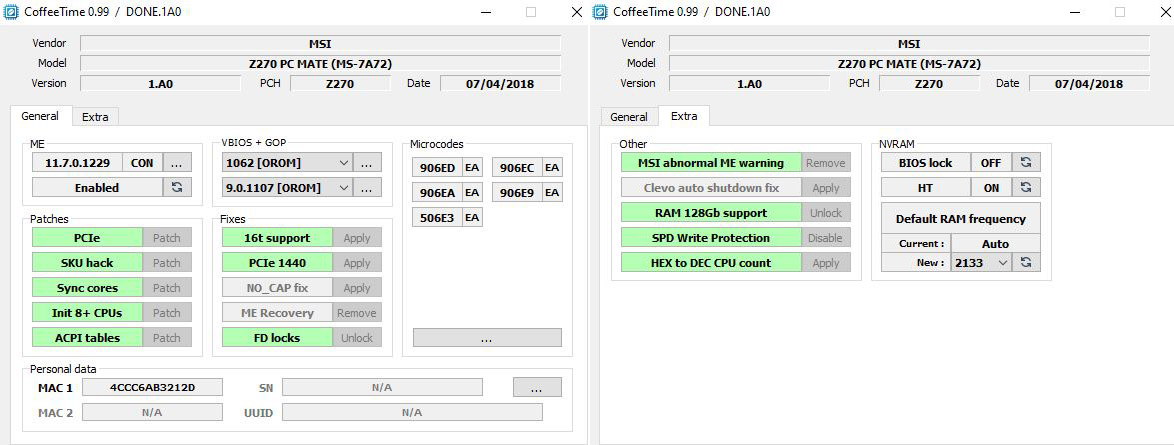1174x445 pixels.
Task: Click refresh icon beside New RAM frequency
Action: click(x=1026, y=263)
